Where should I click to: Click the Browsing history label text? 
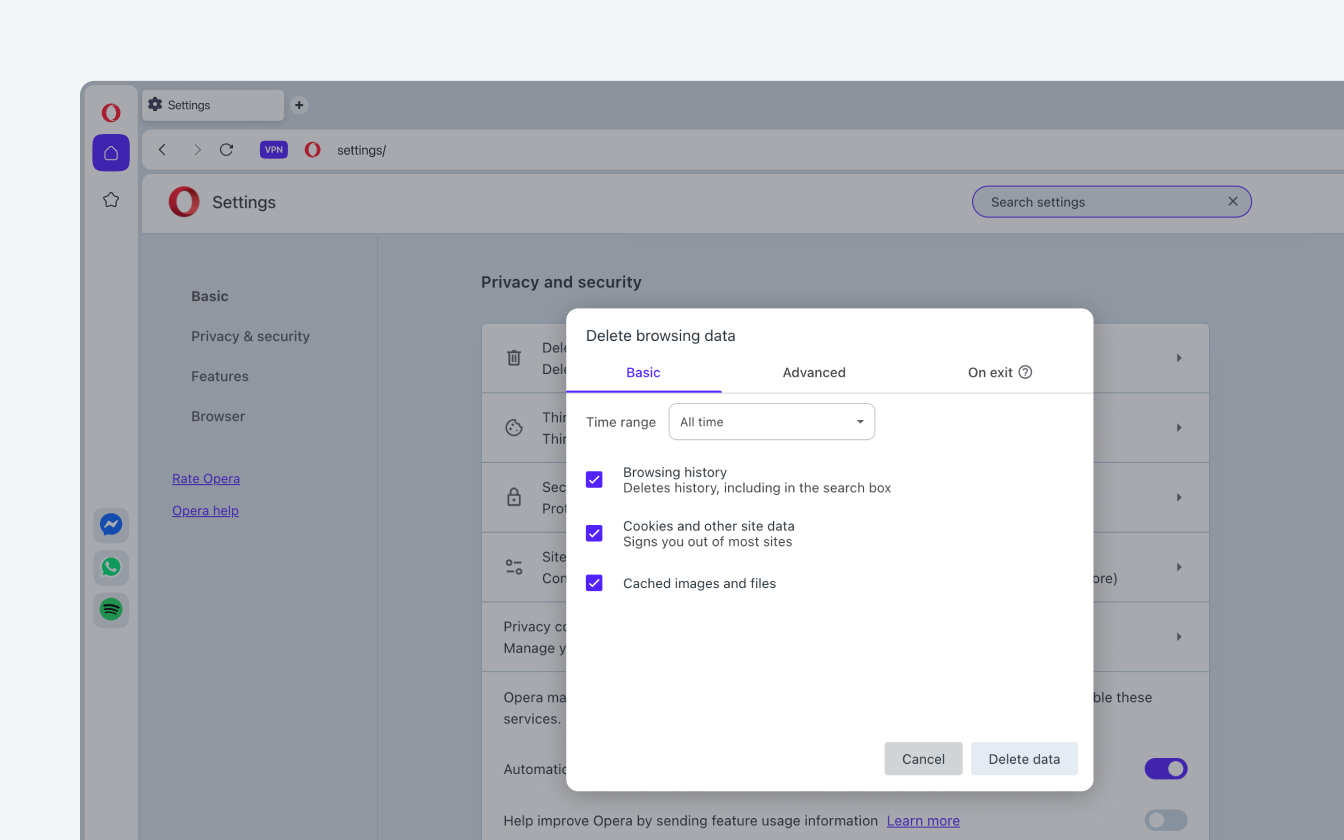click(675, 472)
